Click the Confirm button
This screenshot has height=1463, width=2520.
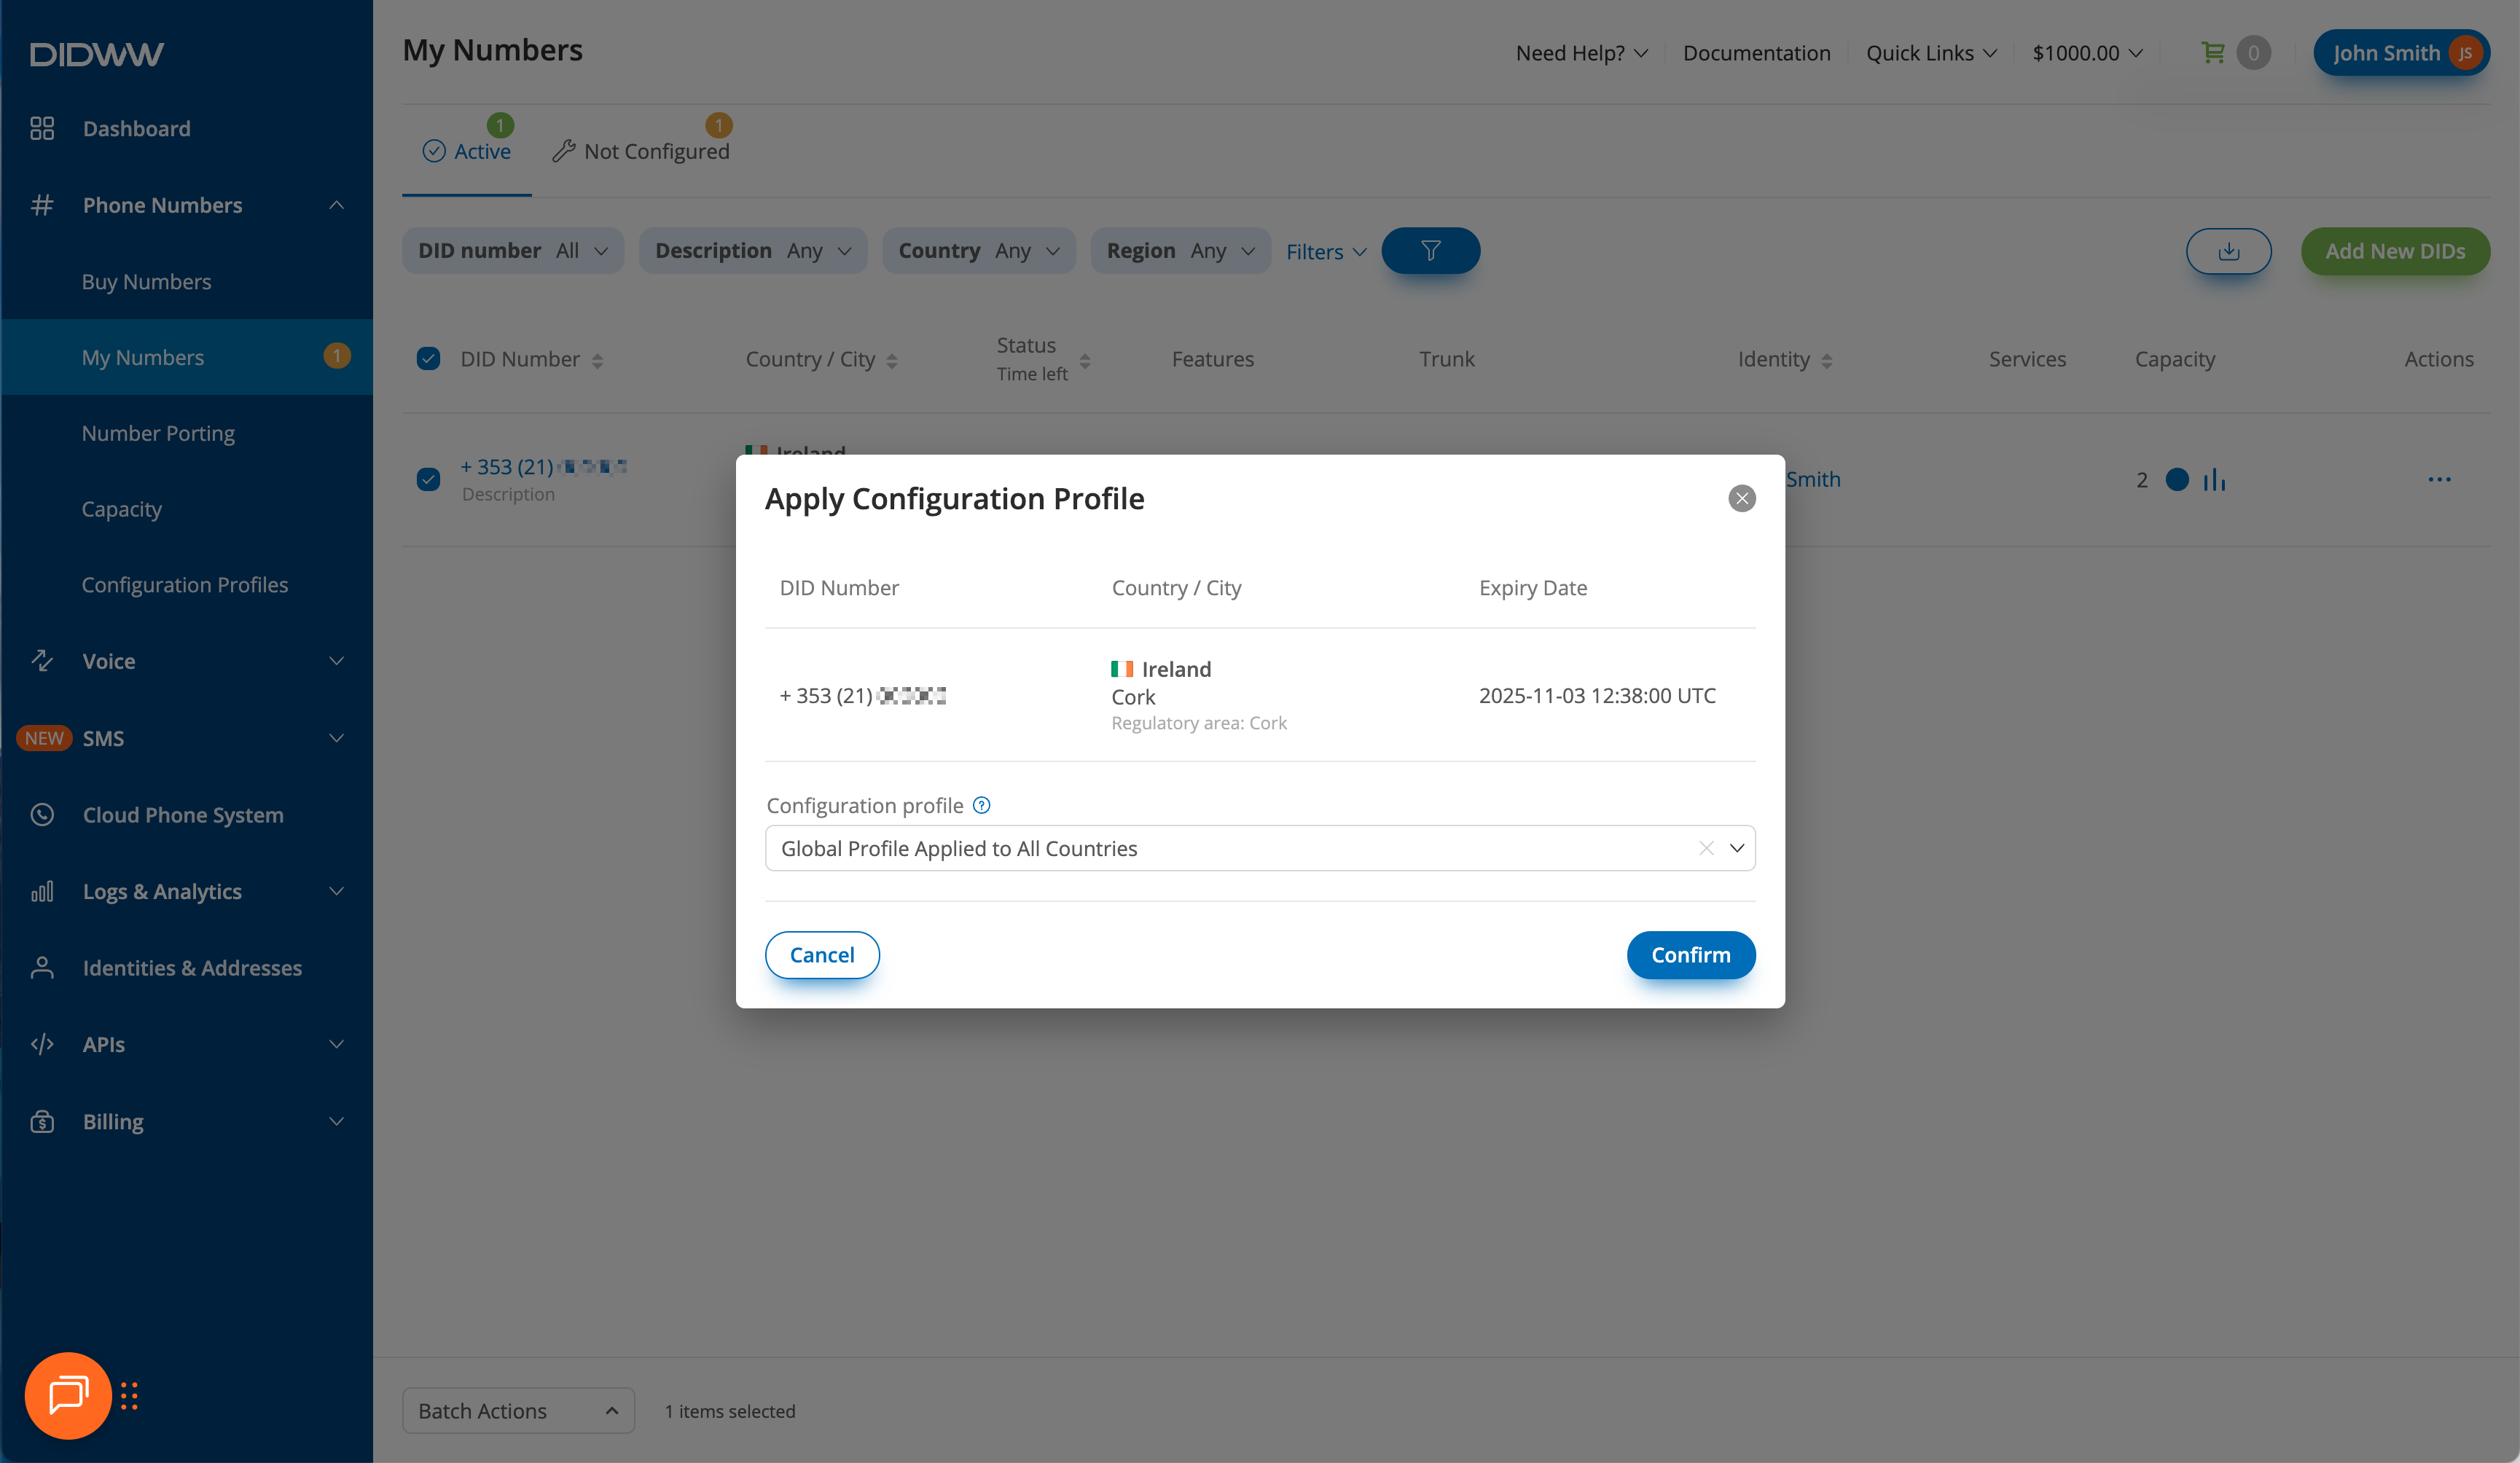tap(1690, 955)
